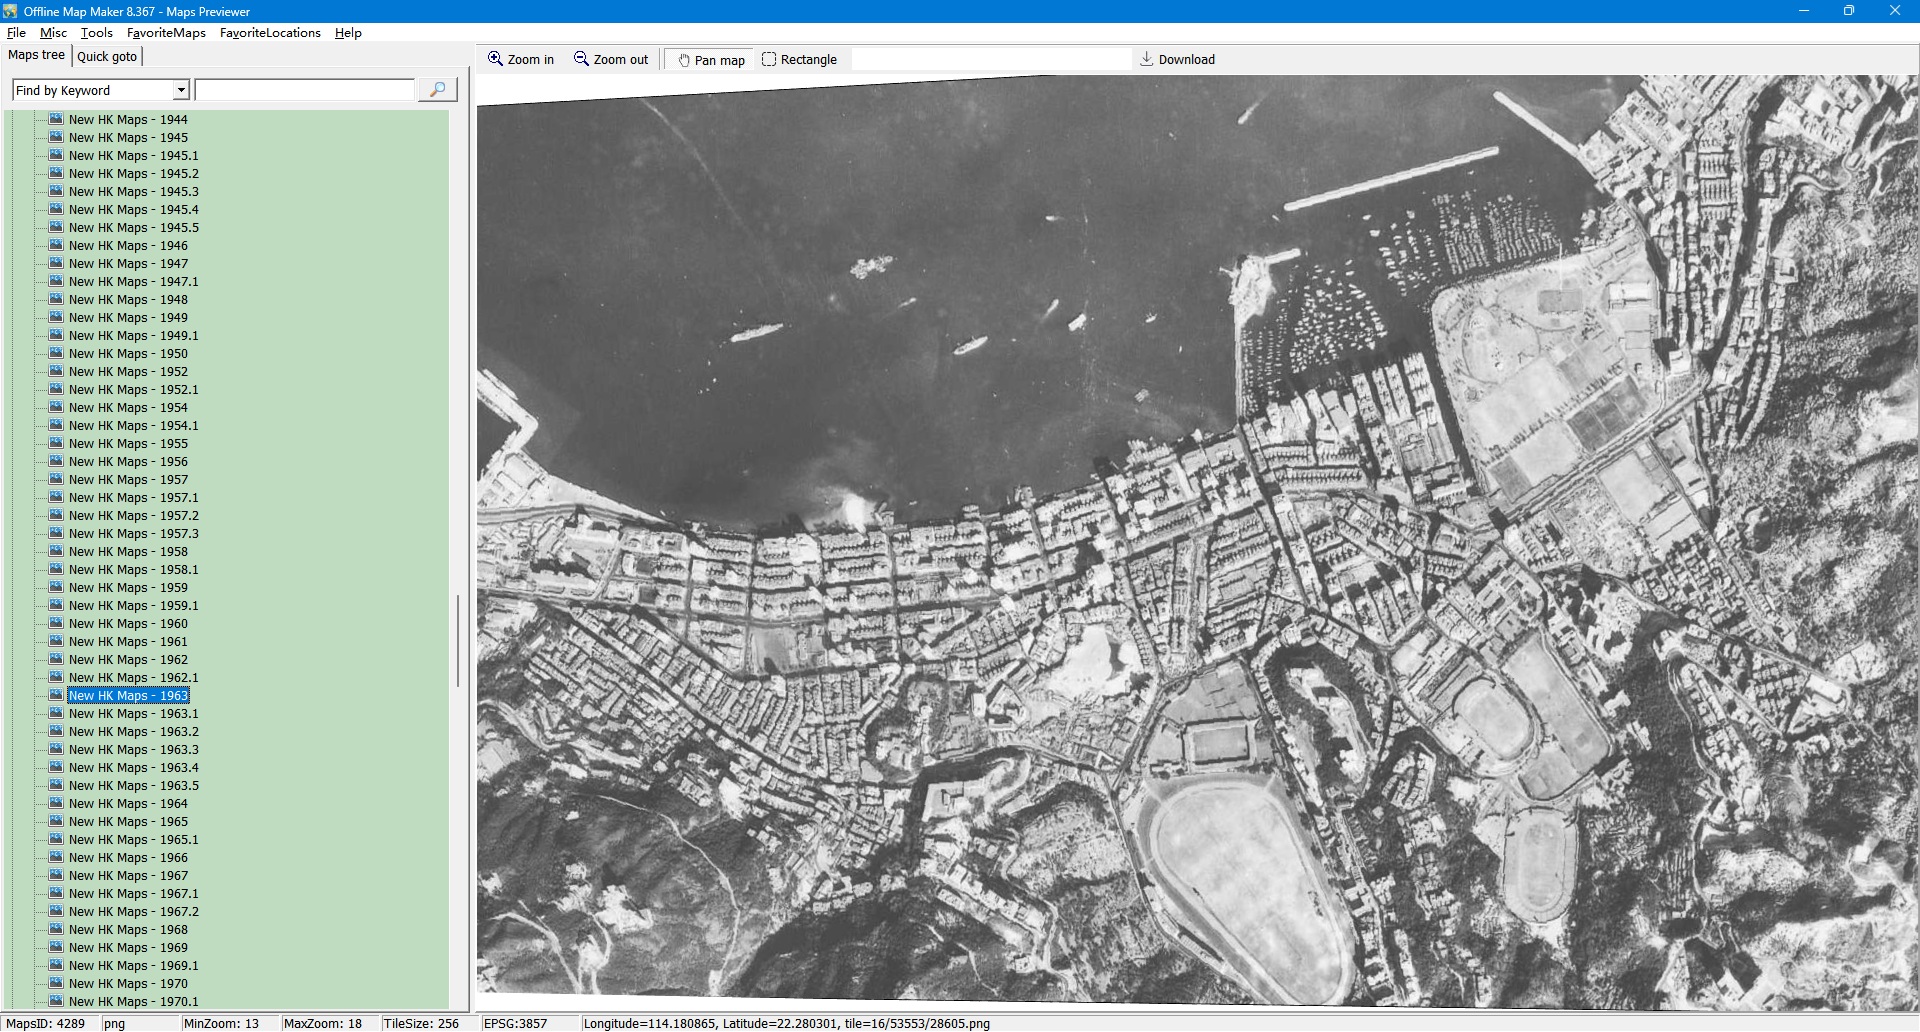
Task: Click the keyword search text field
Action: pyautogui.click(x=304, y=91)
